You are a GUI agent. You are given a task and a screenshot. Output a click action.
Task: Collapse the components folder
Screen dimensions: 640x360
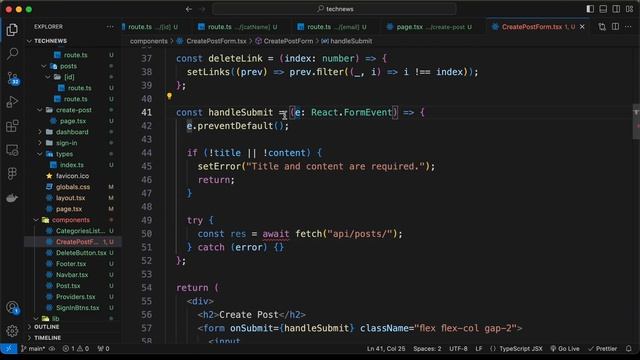(36, 220)
